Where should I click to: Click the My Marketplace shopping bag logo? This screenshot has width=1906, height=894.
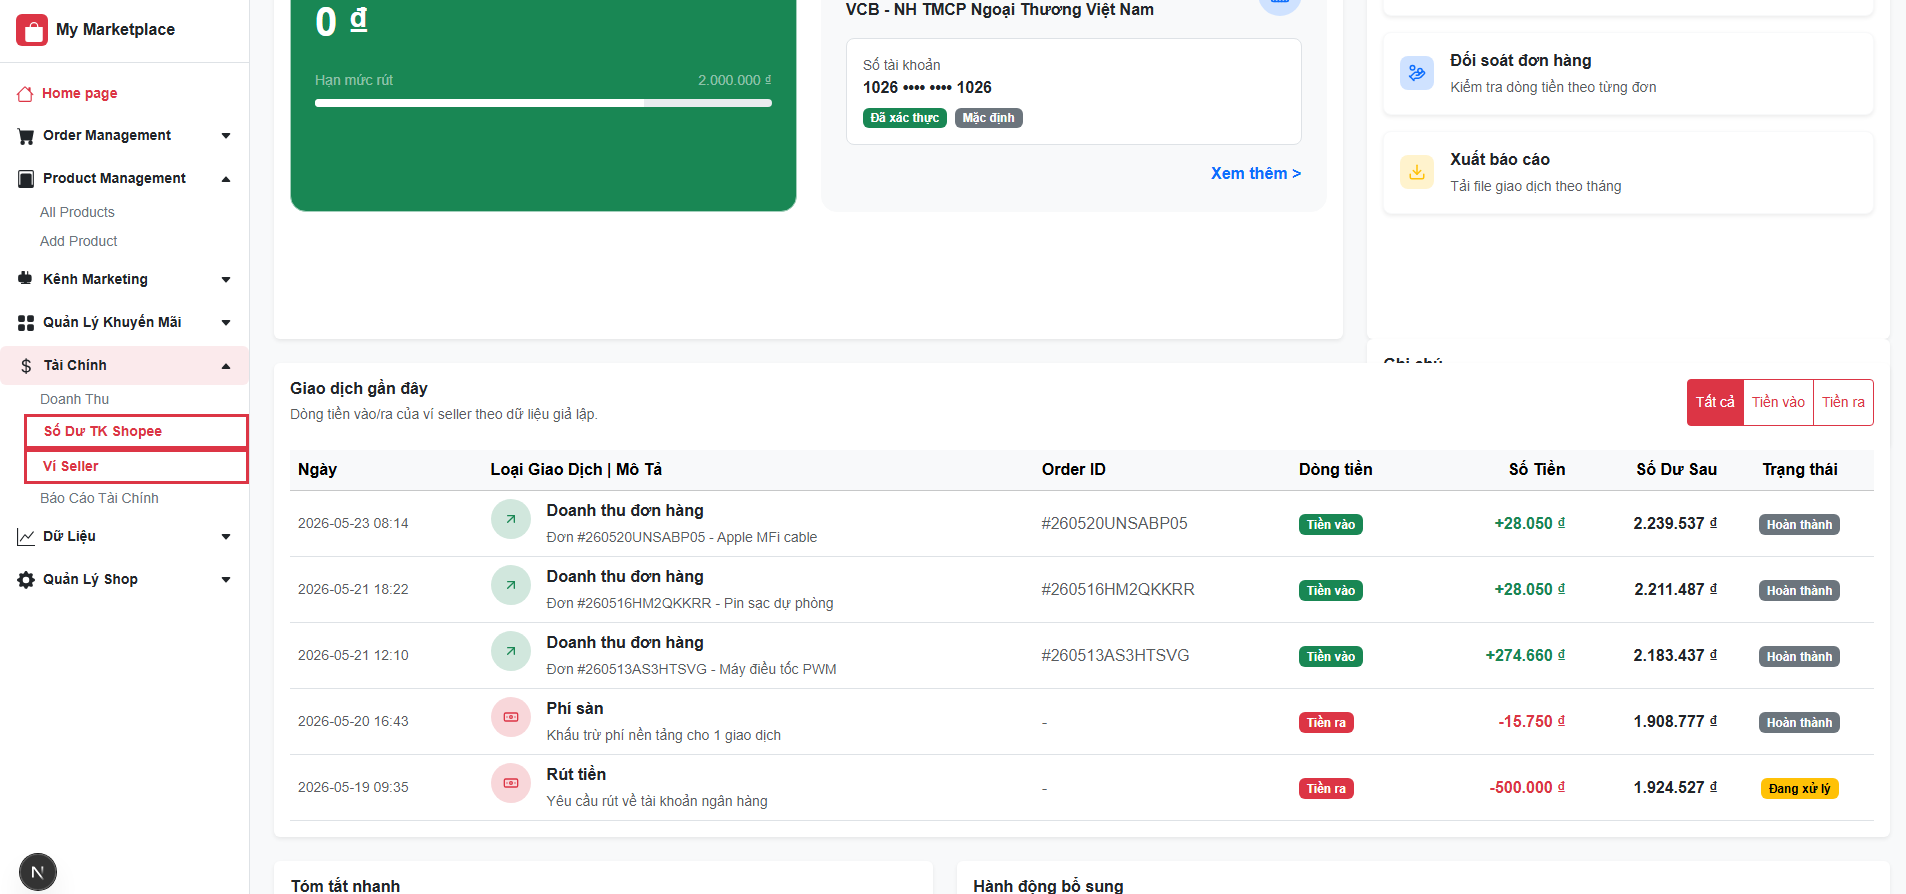point(32,30)
